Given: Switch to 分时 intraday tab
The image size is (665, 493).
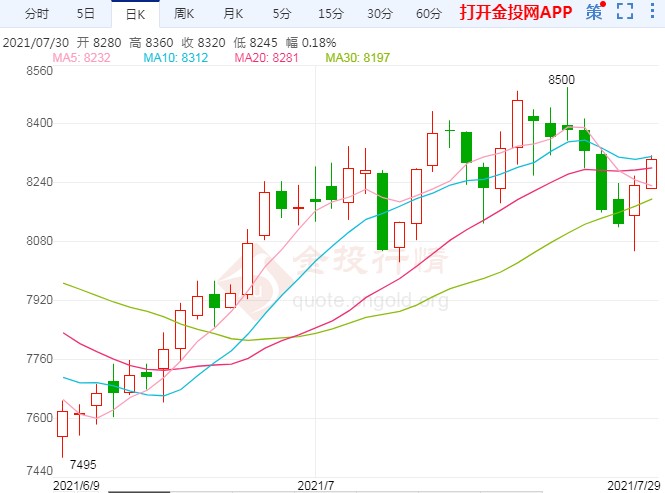Looking at the screenshot, I should pyautogui.click(x=36, y=14).
